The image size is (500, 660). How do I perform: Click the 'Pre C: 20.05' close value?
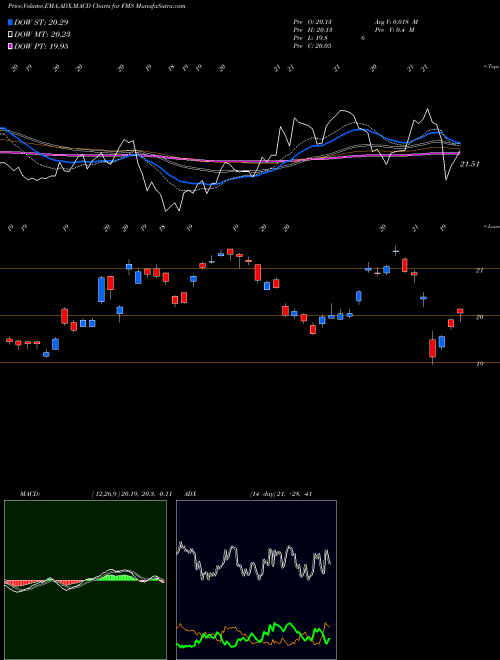[x=312, y=46]
